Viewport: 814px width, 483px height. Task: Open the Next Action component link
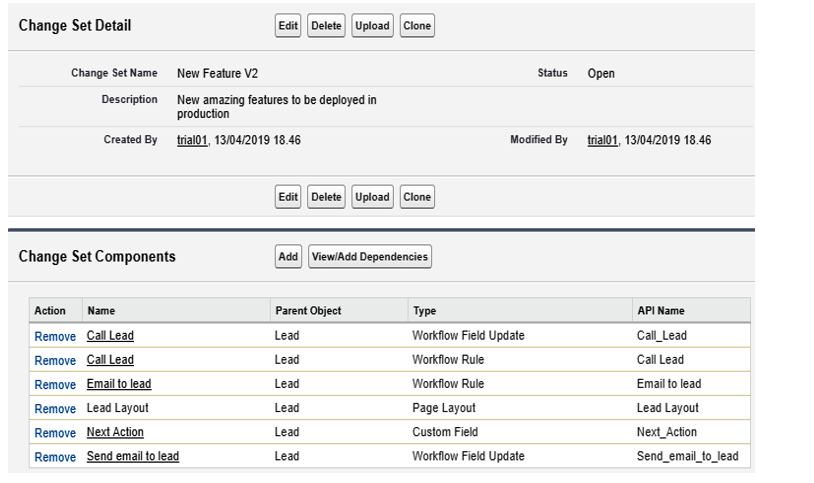coord(115,432)
